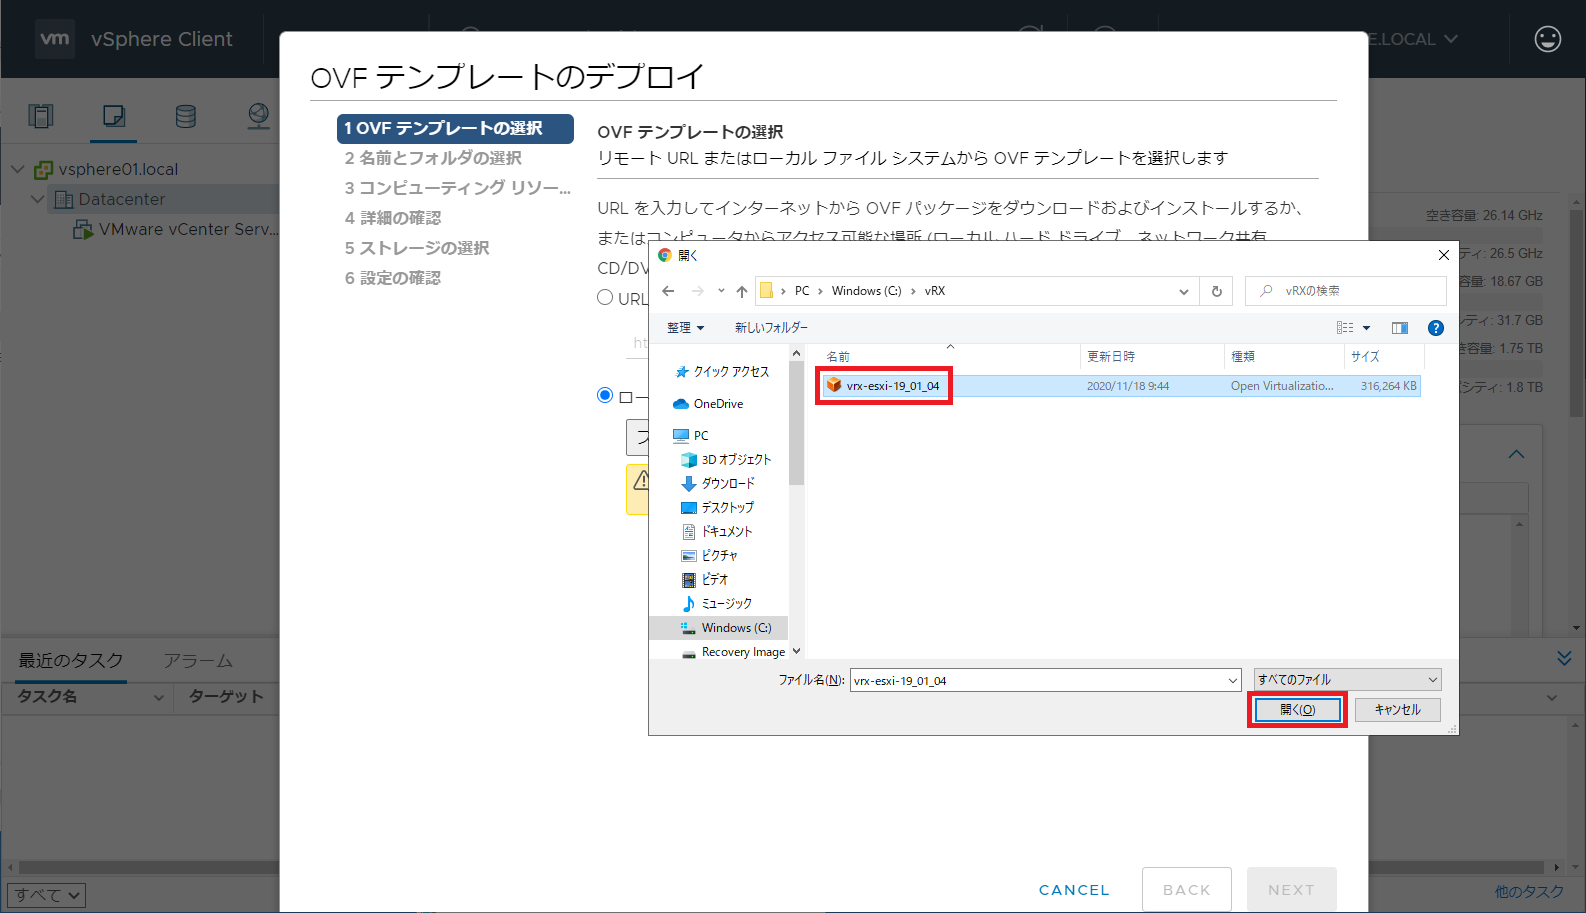Click the vm logo in header

coord(55,39)
